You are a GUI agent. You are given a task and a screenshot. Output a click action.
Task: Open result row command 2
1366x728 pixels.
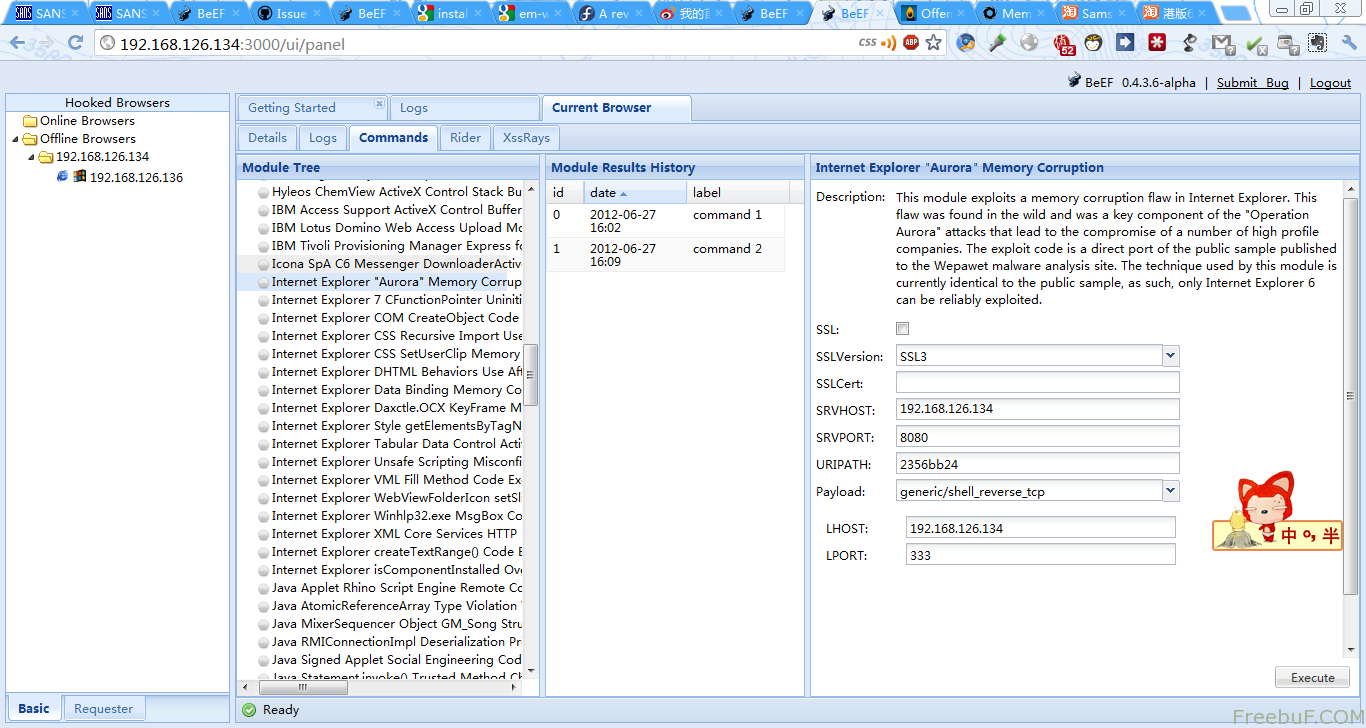665,255
